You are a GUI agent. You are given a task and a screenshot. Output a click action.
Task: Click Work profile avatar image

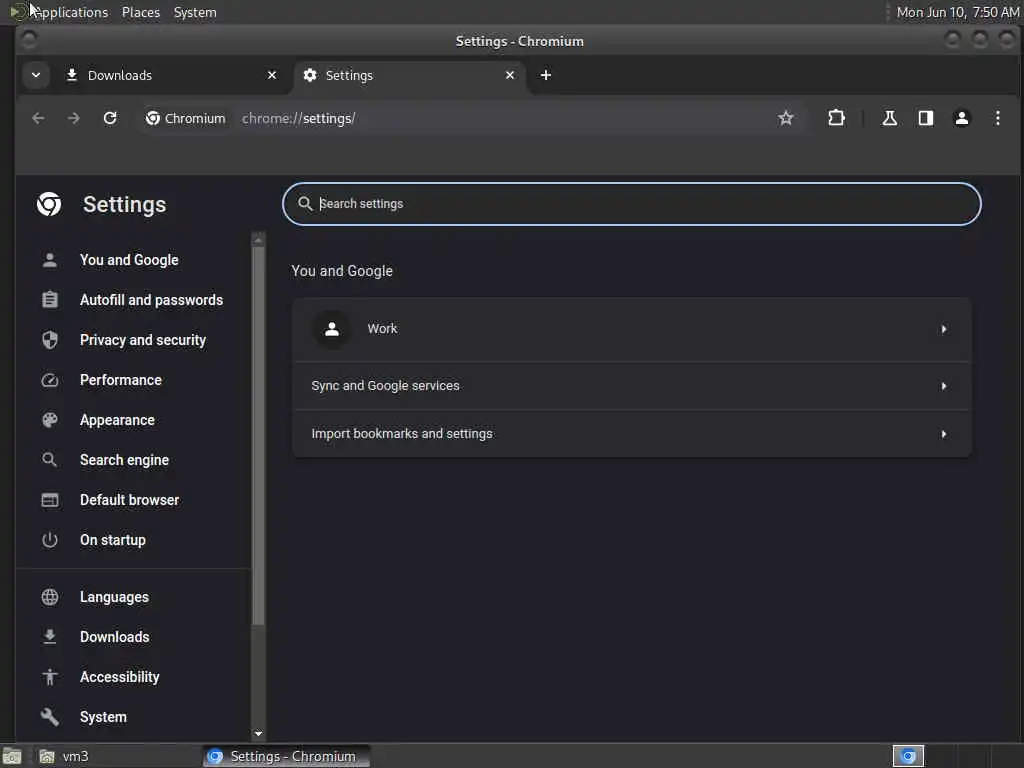[332, 329]
